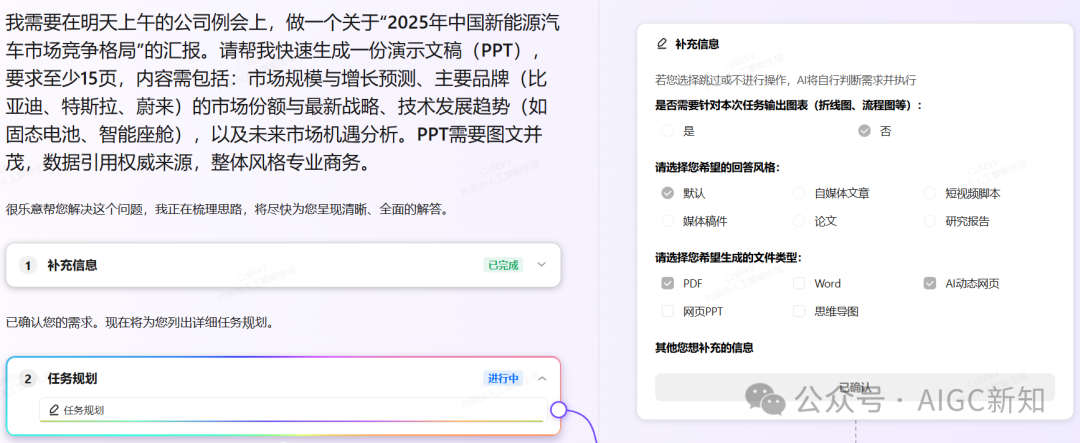Choose 短视频脚本 answer style
Image resolution: width=1080 pixels, height=443 pixels.
[x=930, y=194]
